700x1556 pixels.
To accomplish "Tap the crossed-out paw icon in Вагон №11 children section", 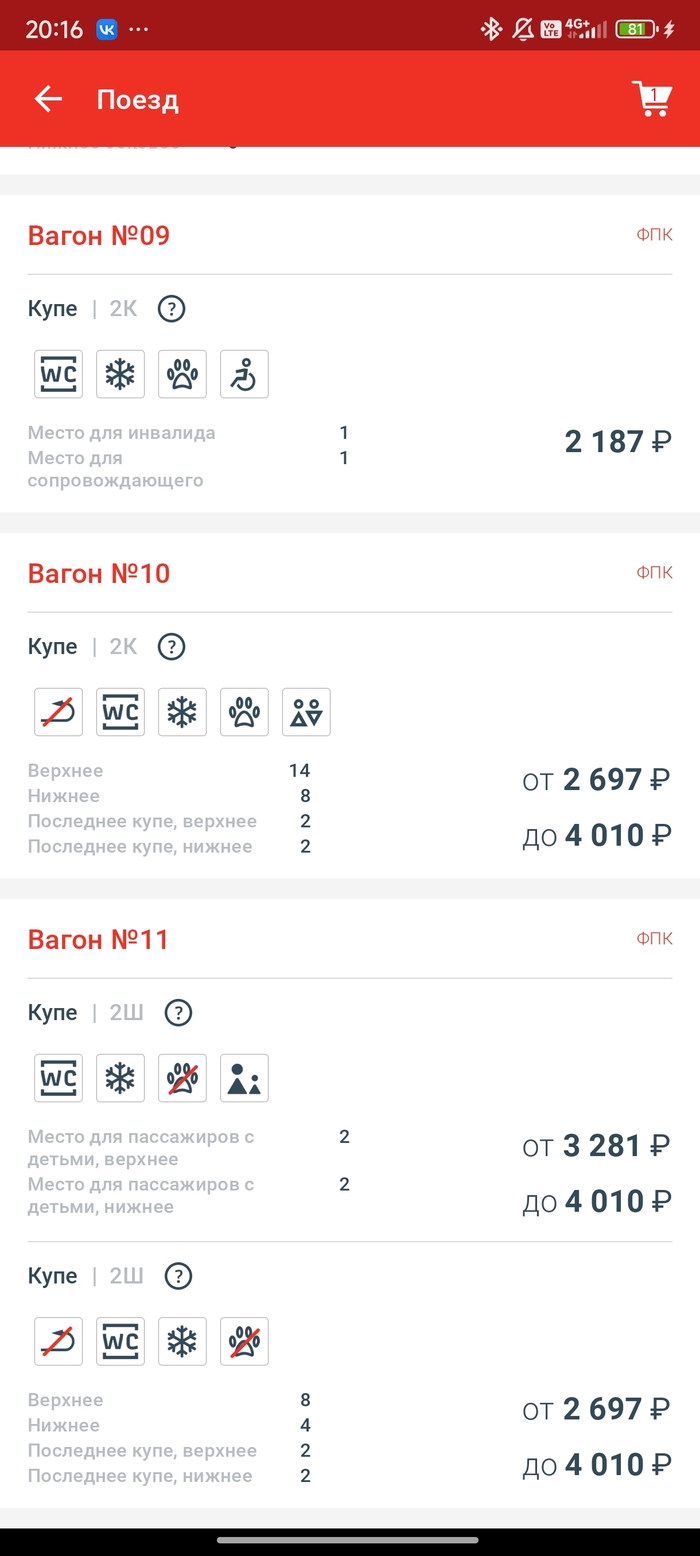I will tap(182, 1078).
